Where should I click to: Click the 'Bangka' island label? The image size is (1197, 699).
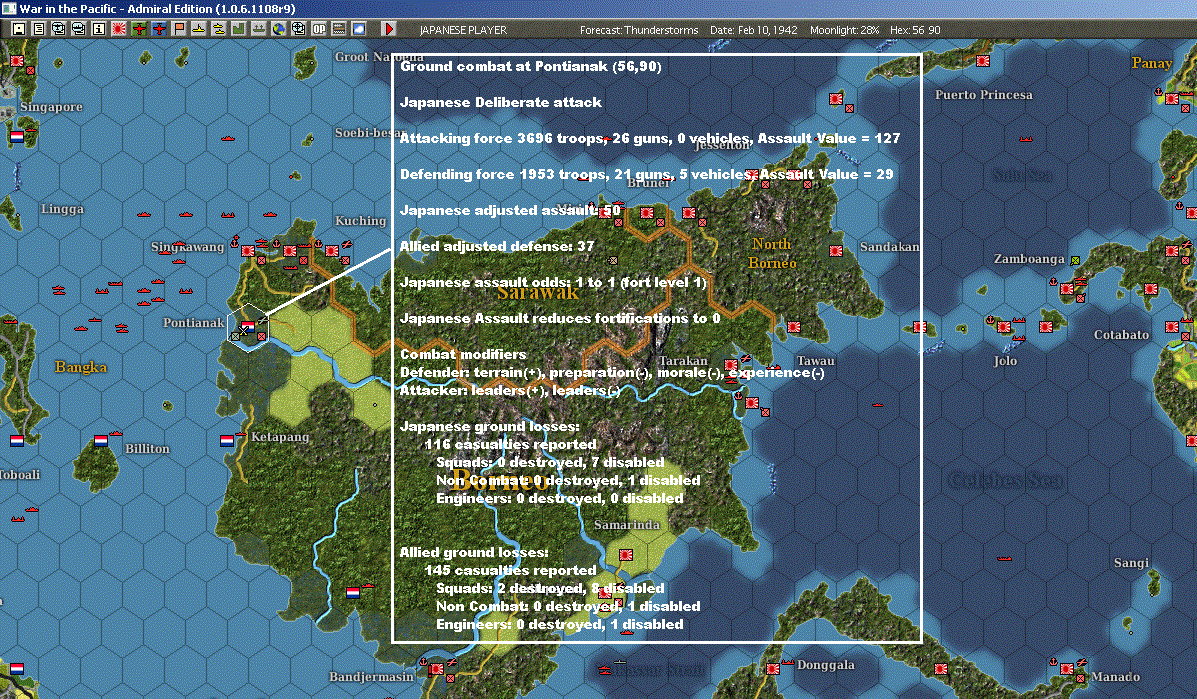pos(81,366)
